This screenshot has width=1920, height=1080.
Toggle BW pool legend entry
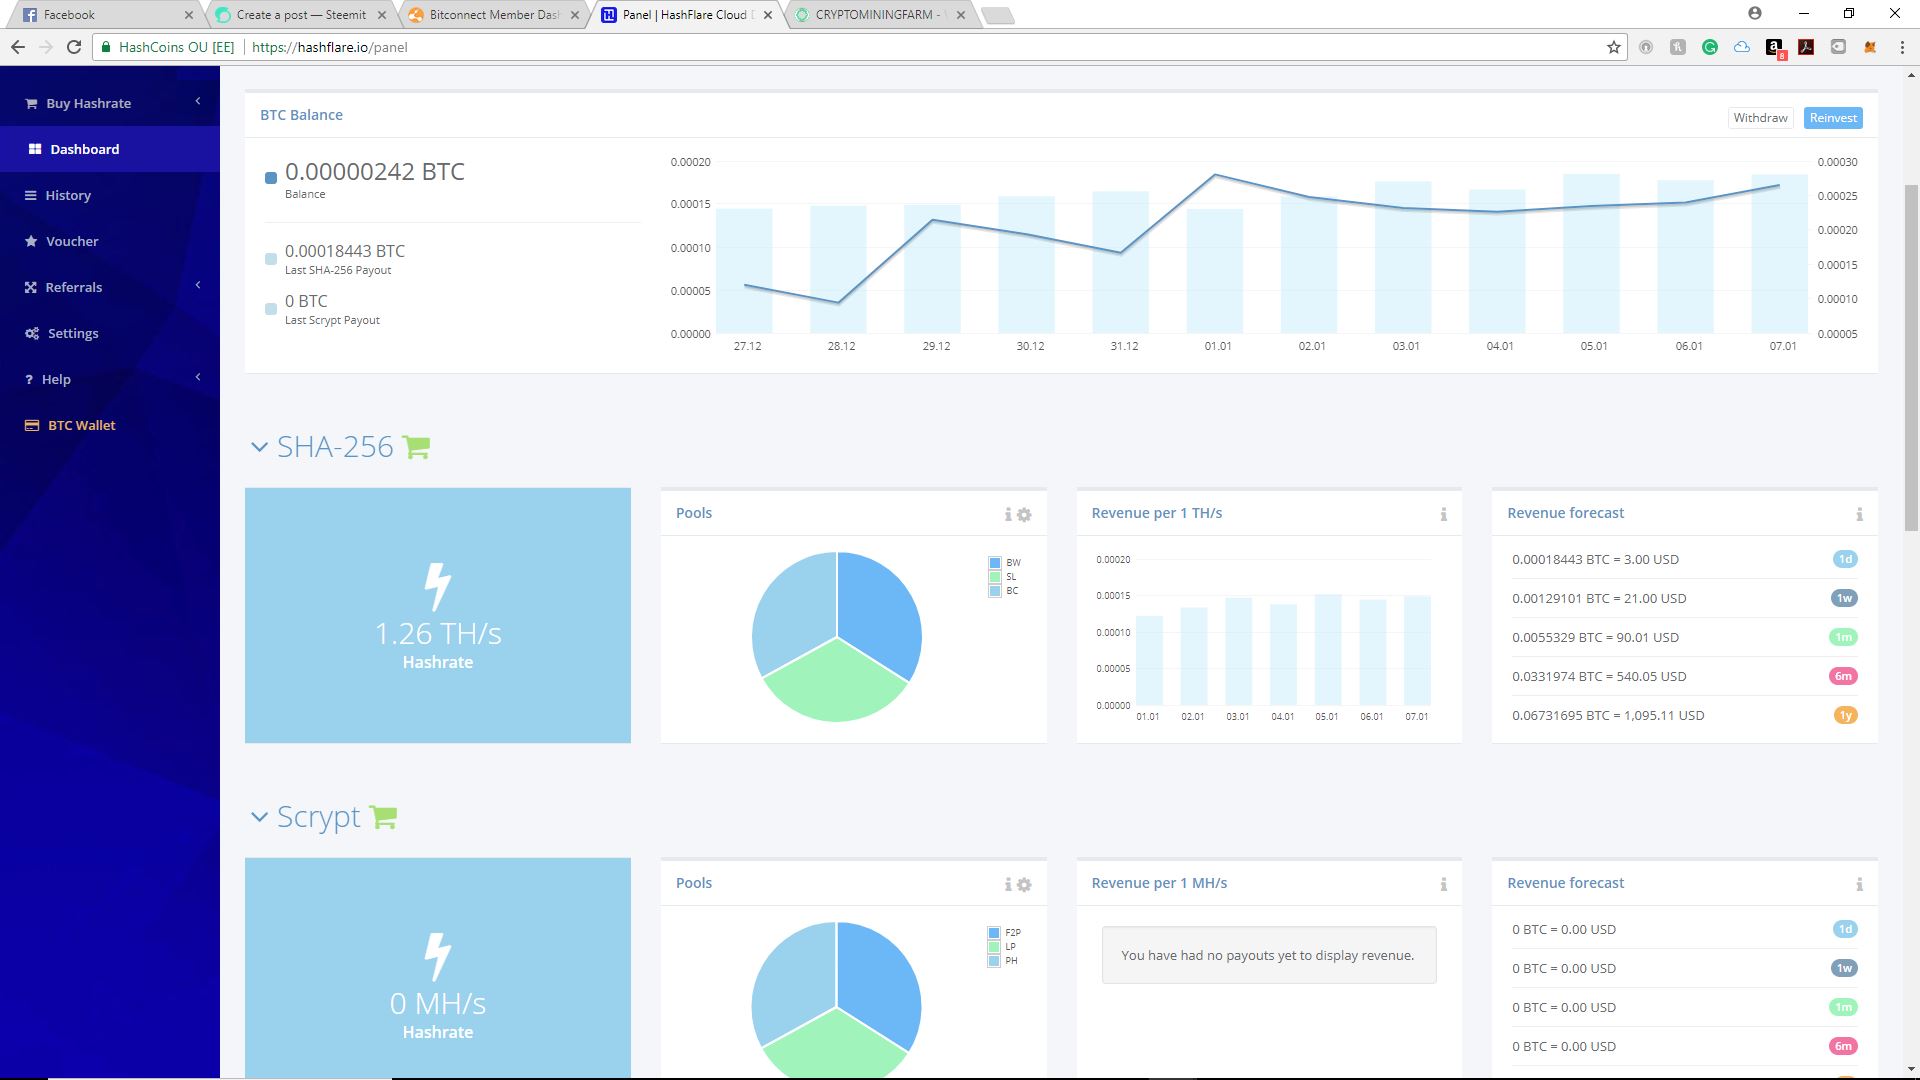pyautogui.click(x=1004, y=563)
